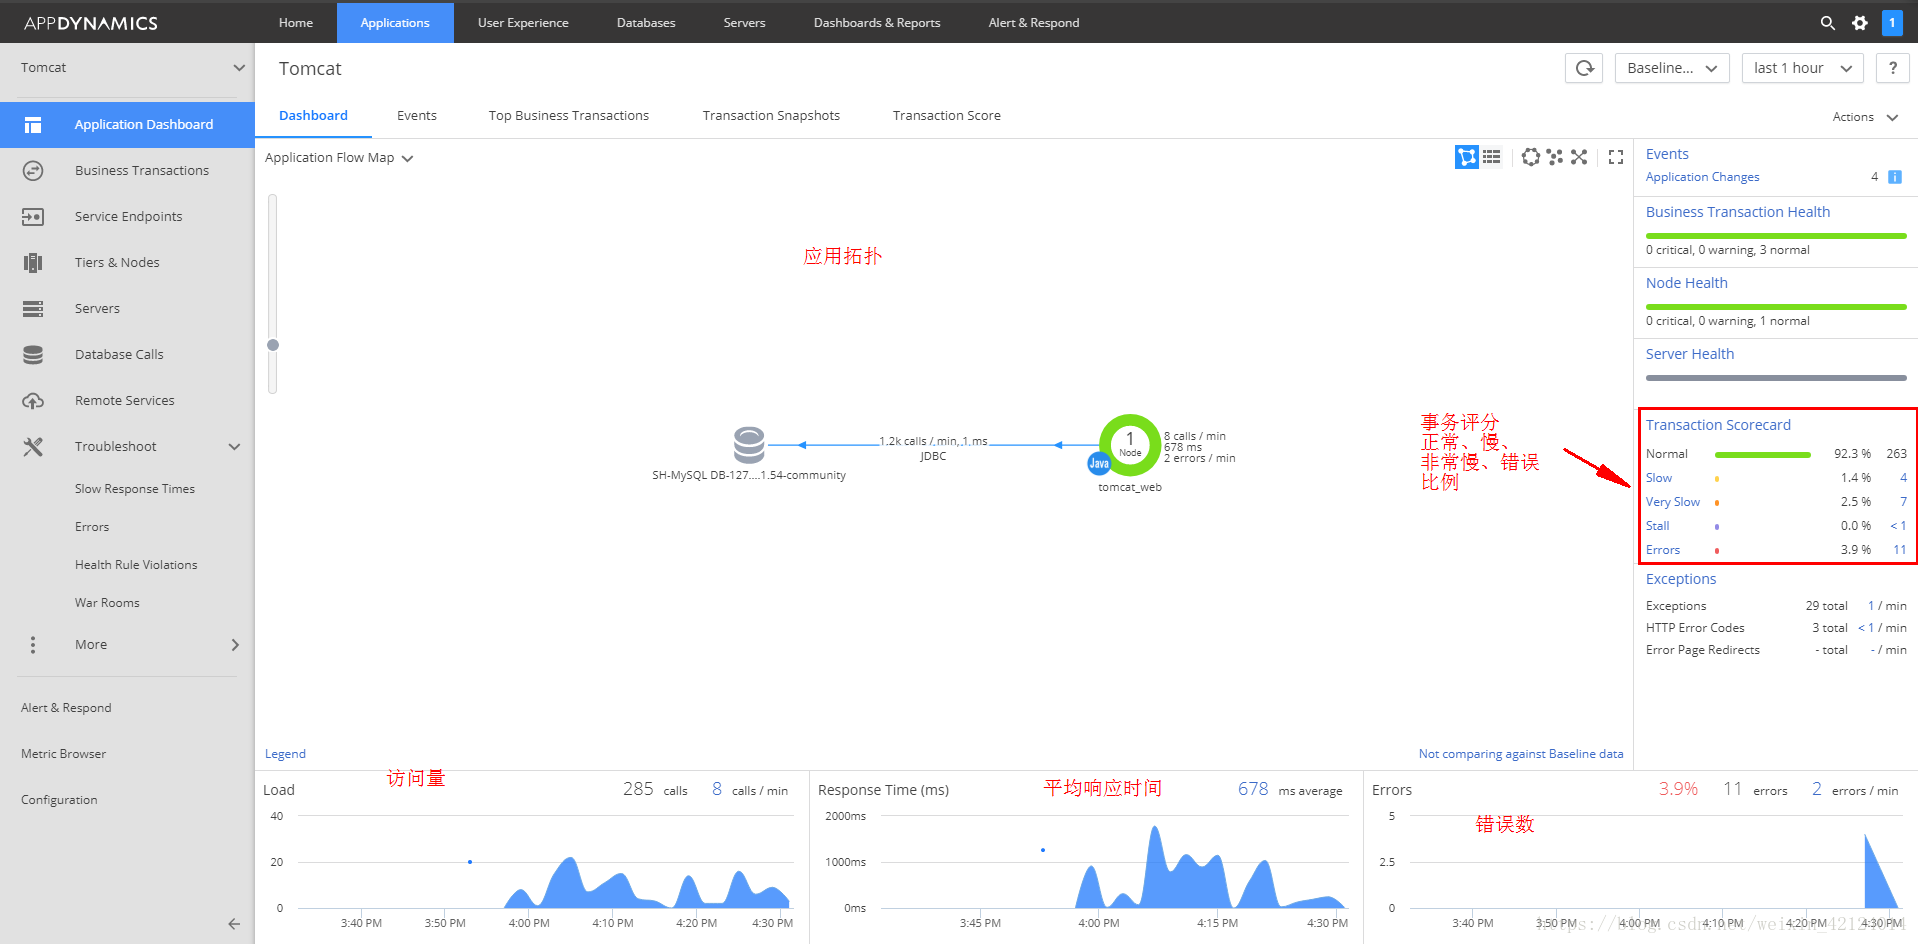The height and width of the screenshot is (944, 1918).
Task: Click the Servers sidebar icon
Action: 33,309
